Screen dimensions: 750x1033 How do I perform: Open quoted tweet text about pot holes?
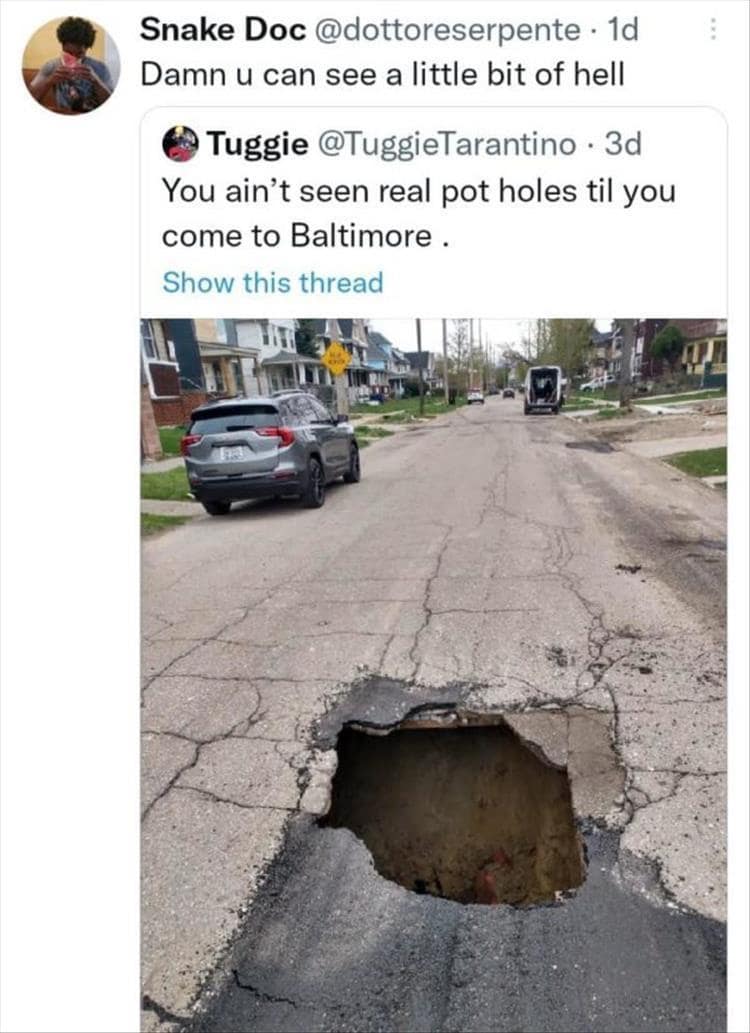(419, 213)
